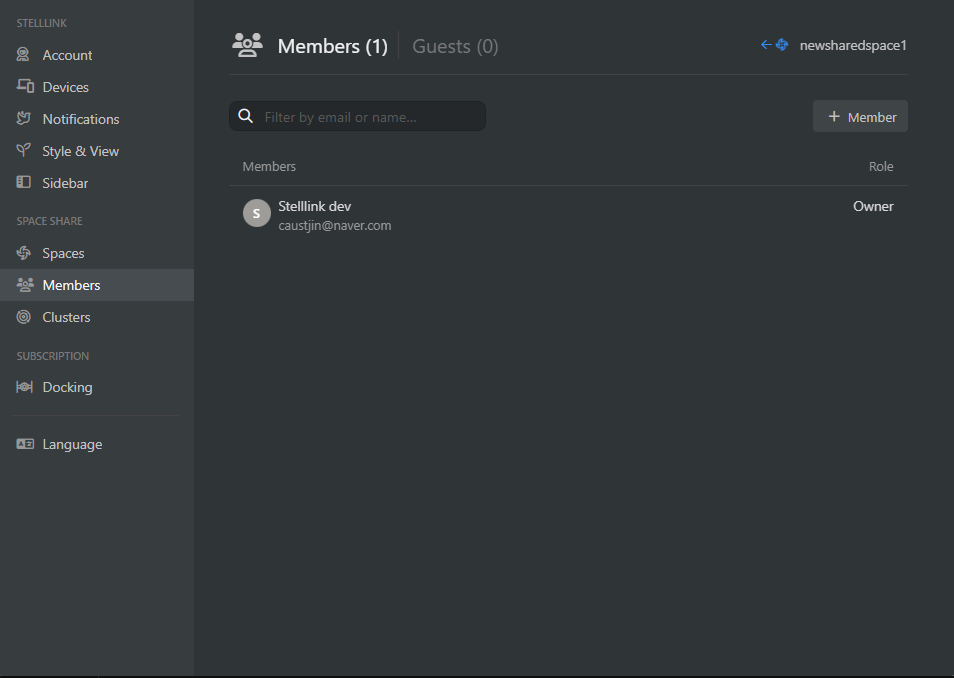Switch to the Guests (0) tab
The image size is (954, 678).
click(x=455, y=46)
